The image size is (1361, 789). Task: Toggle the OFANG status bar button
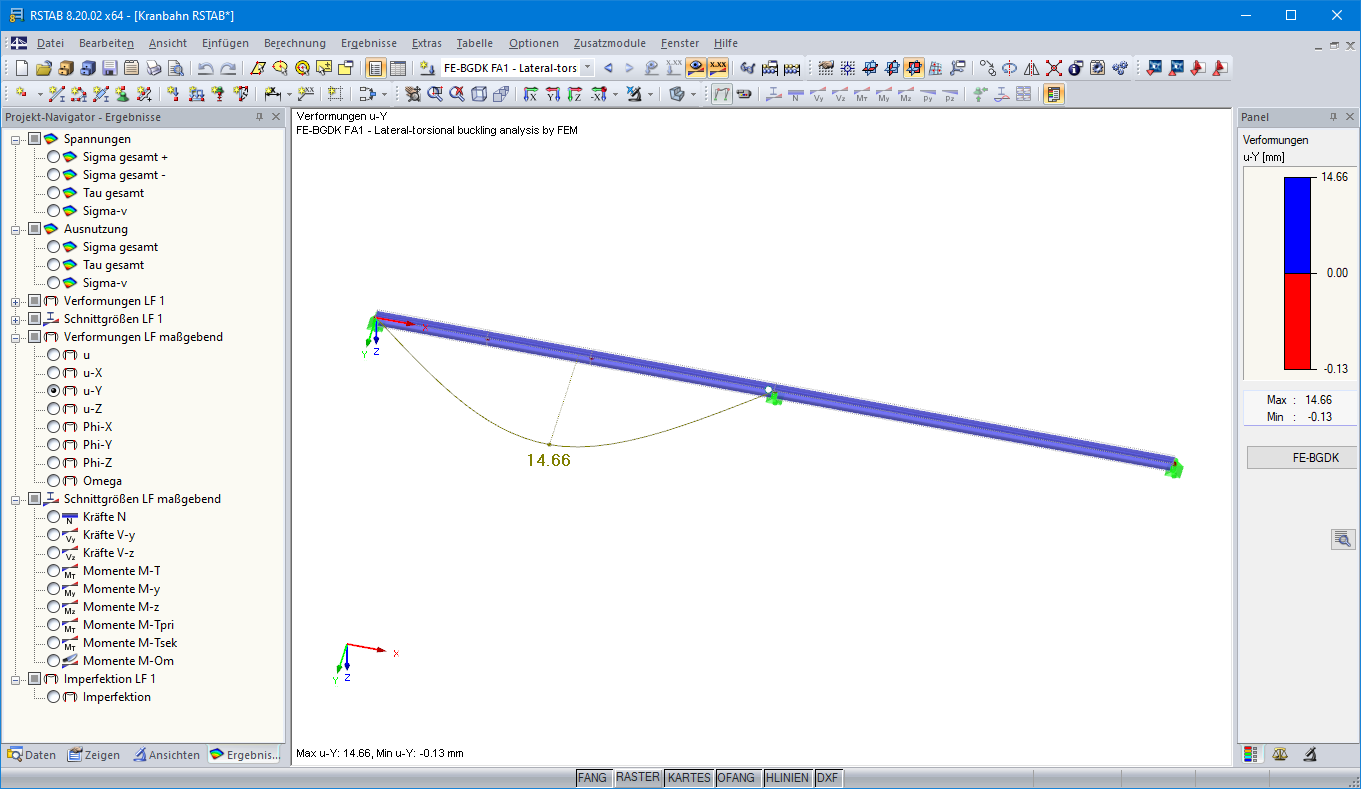click(738, 778)
